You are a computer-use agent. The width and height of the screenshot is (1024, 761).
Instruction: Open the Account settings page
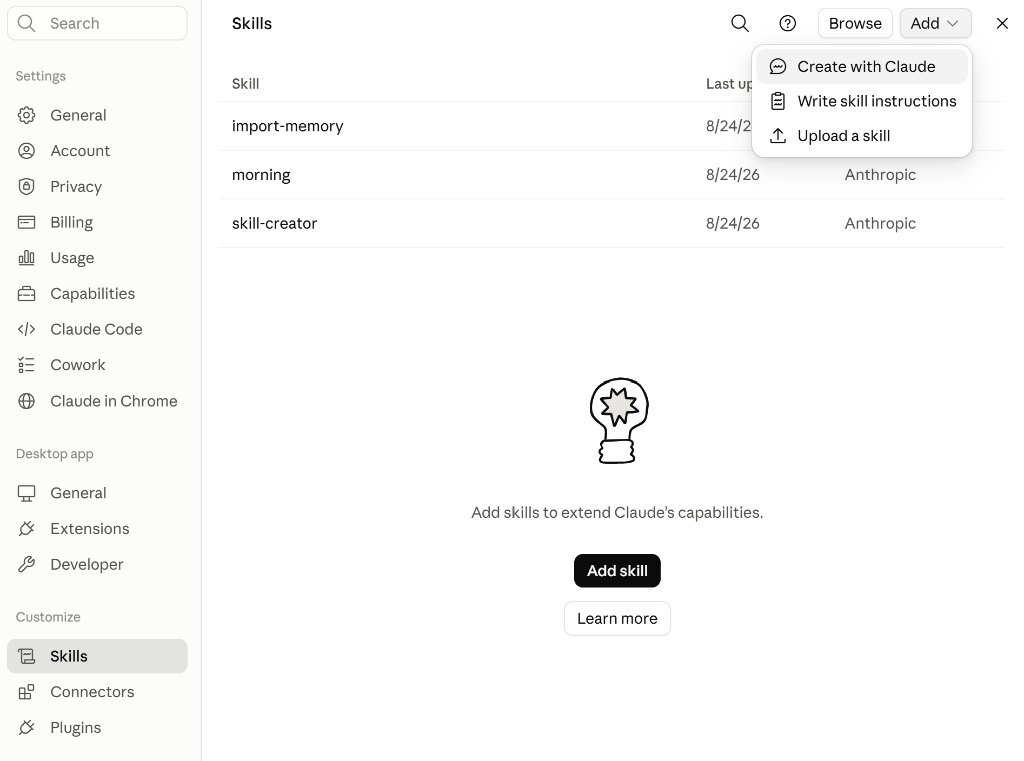click(x=97, y=151)
